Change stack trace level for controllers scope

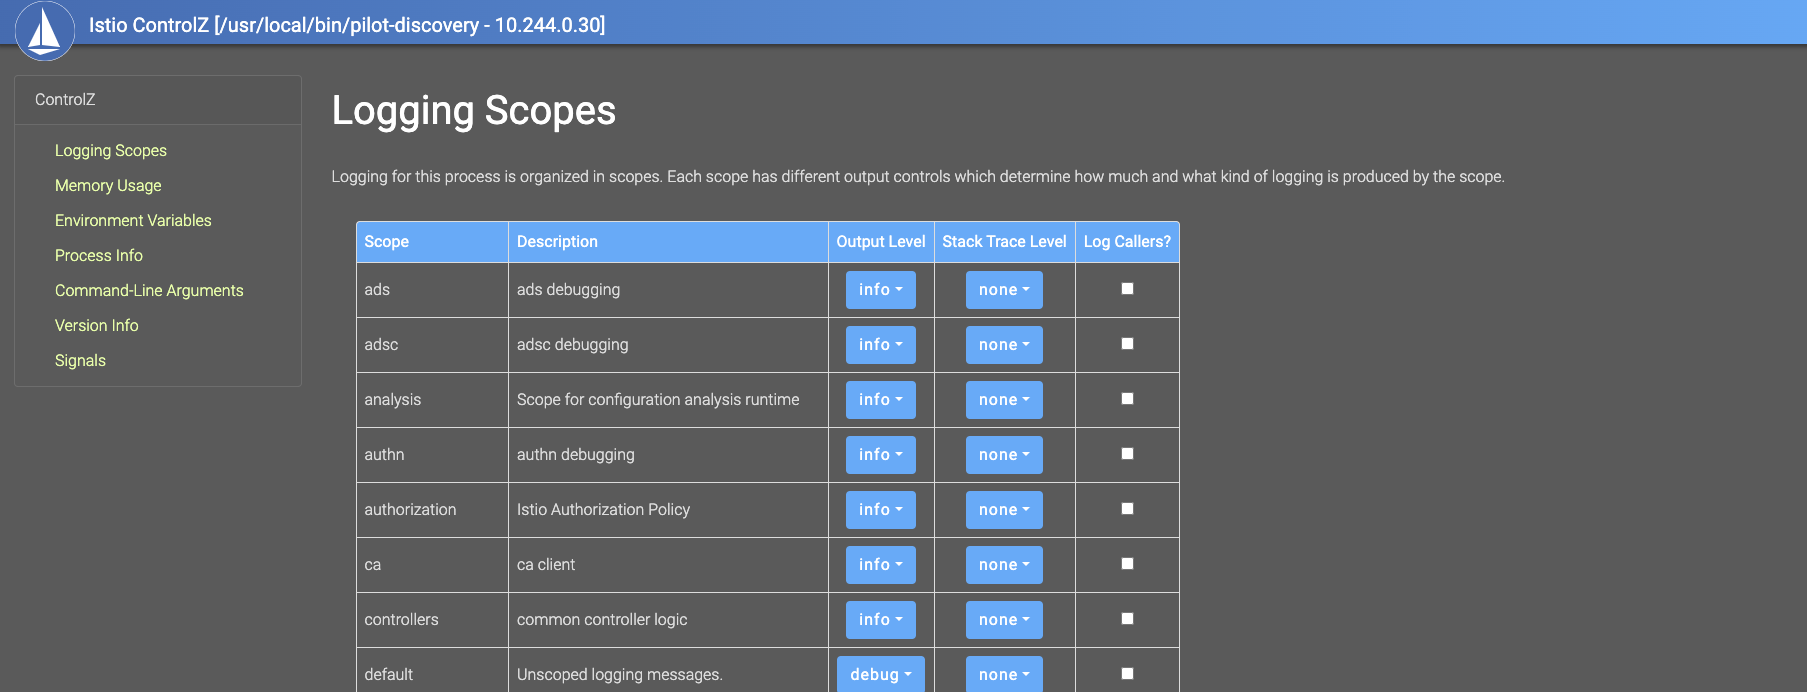click(x=1004, y=620)
